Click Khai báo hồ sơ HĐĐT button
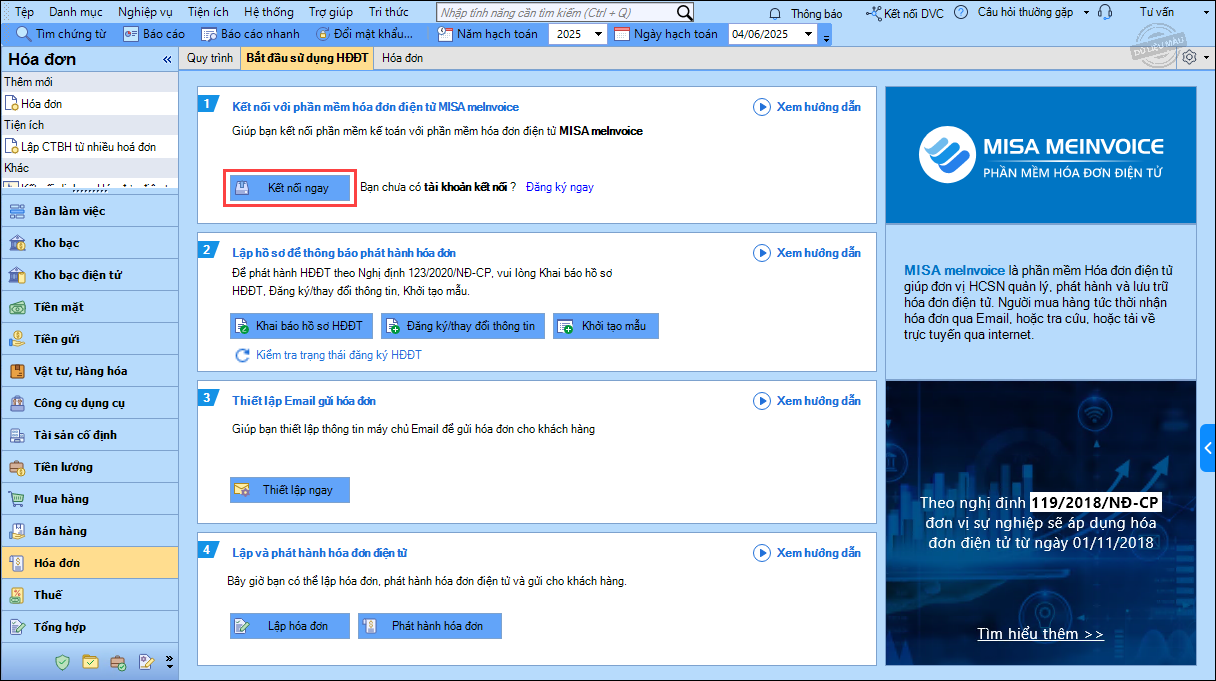Viewport: 1216px width, 681px height. [301, 326]
